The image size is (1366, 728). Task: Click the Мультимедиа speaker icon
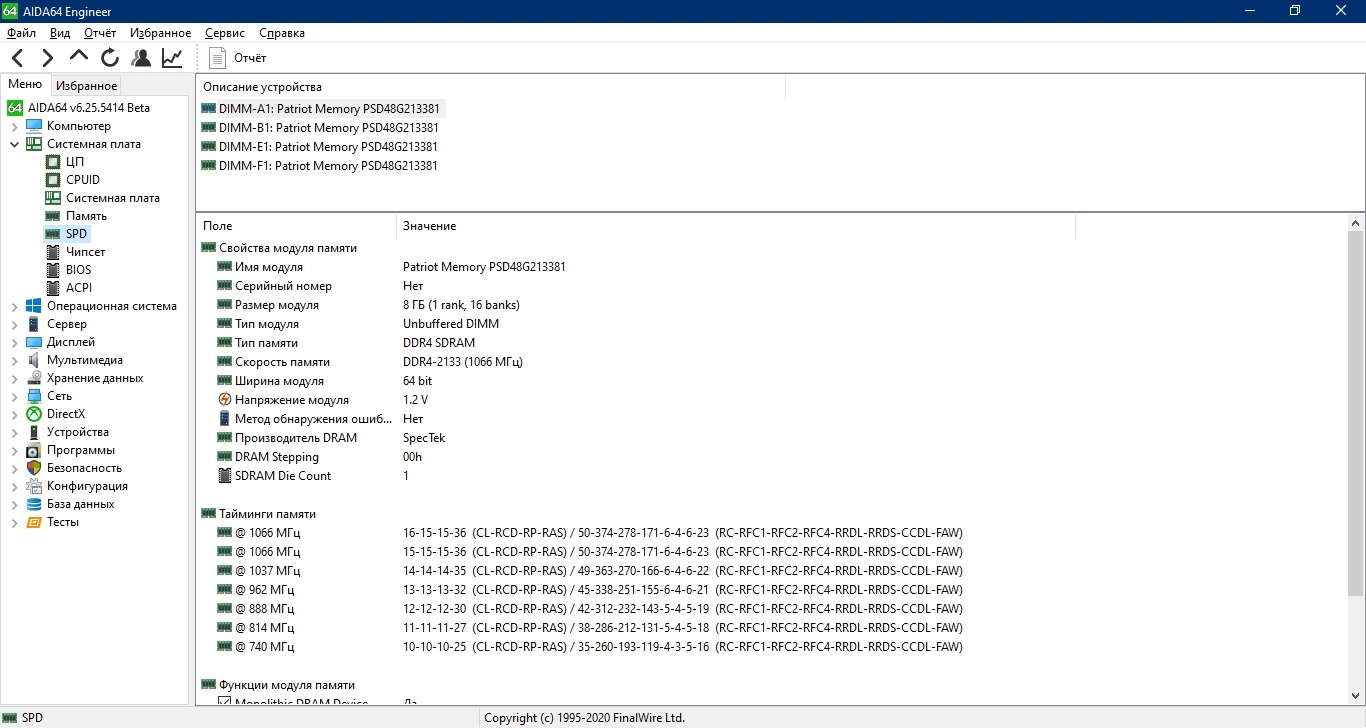pyautogui.click(x=34, y=360)
